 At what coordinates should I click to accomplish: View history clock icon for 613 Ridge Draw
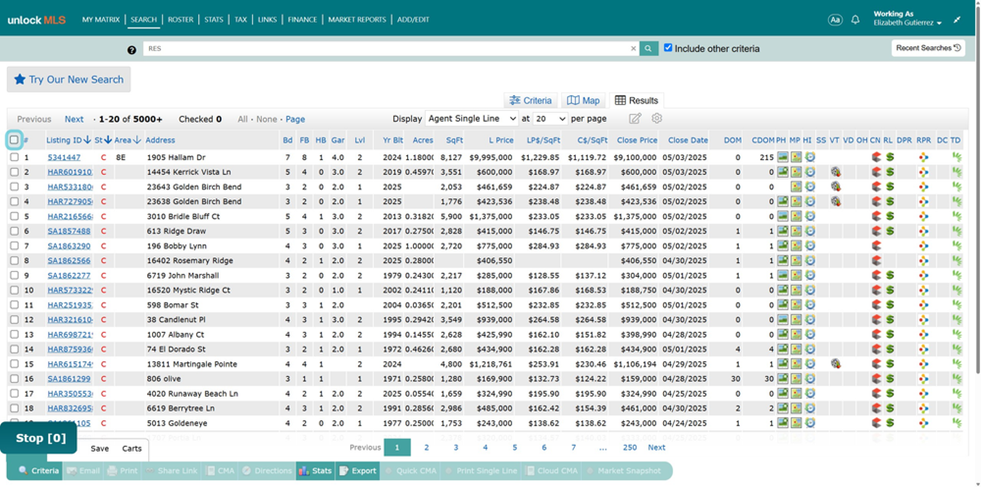click(x=810, y=231)
